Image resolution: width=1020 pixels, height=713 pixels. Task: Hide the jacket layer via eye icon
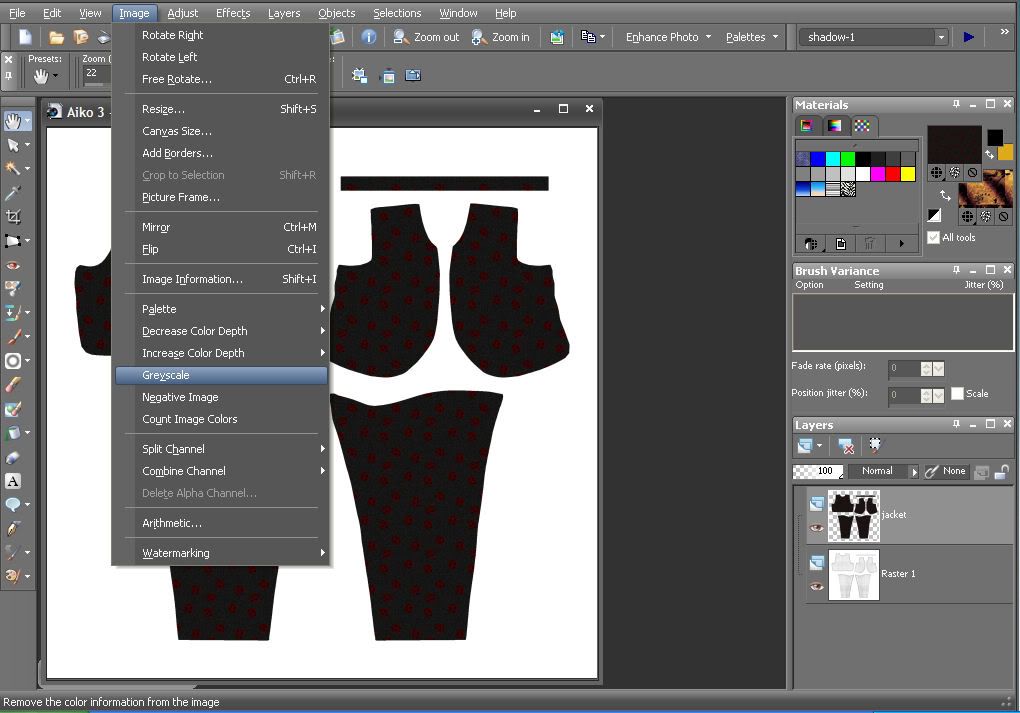817,528
